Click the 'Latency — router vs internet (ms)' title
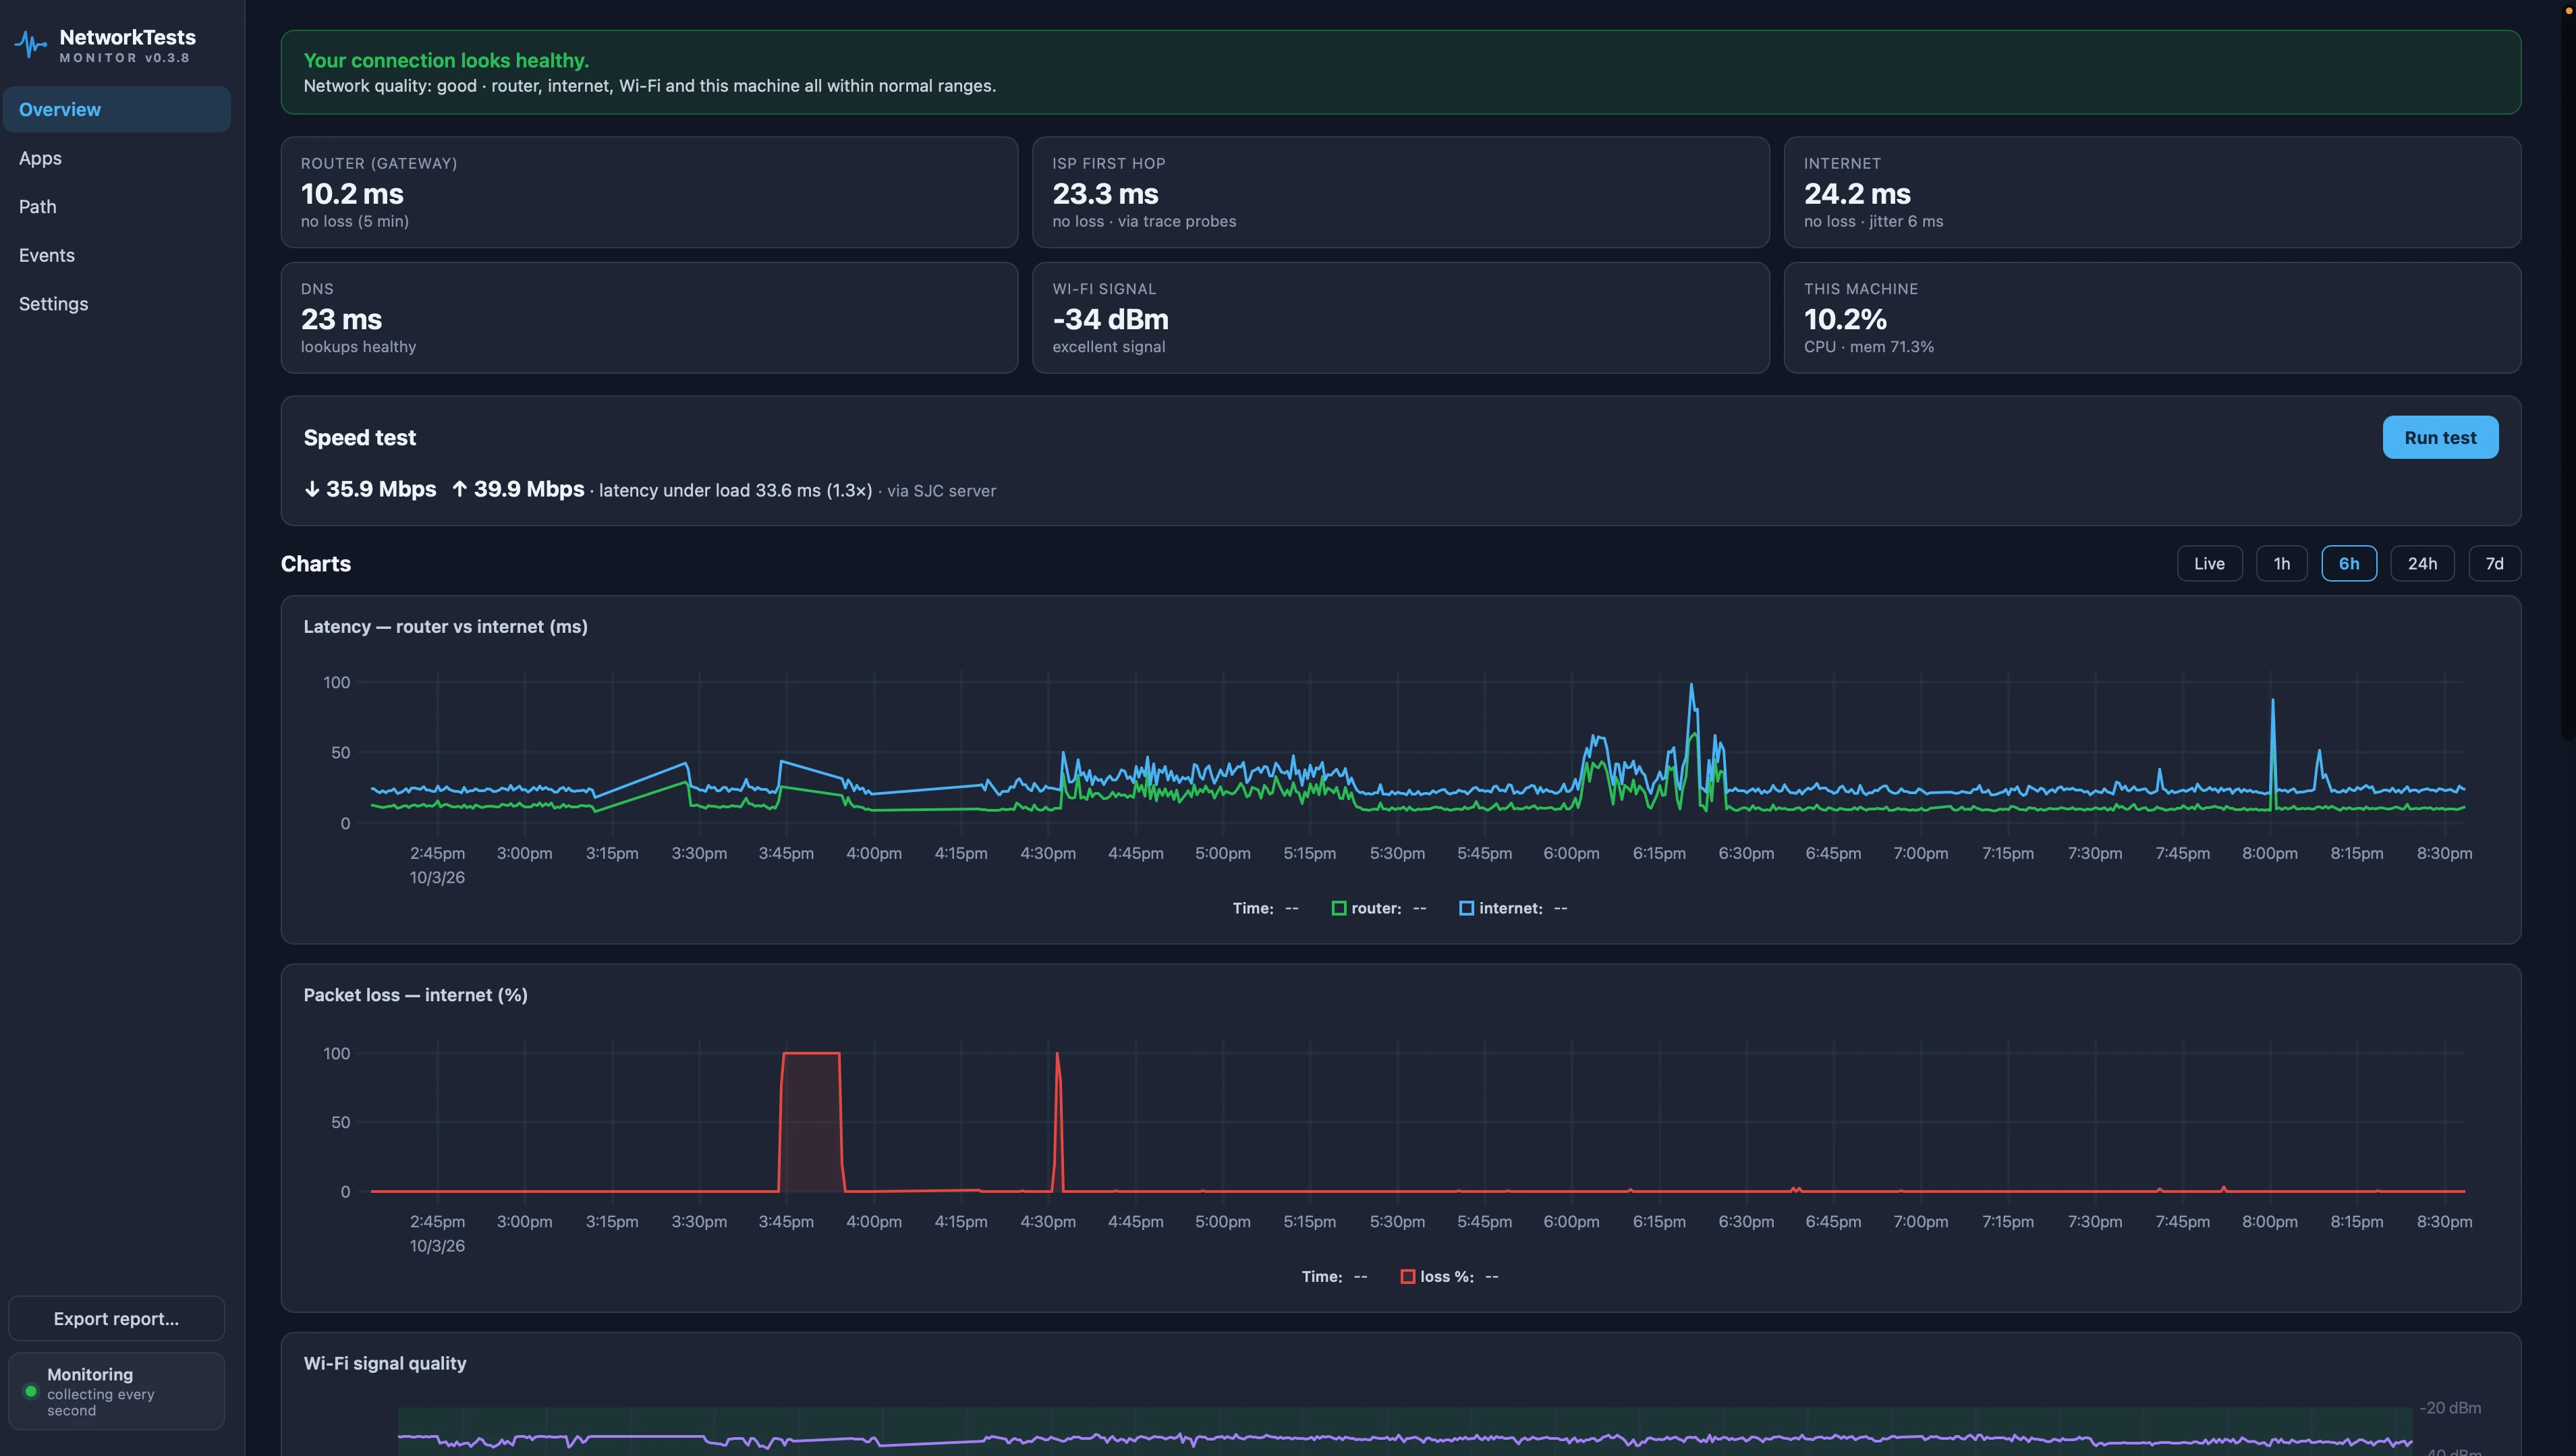2576x1456 pixels. pos(445,627)
